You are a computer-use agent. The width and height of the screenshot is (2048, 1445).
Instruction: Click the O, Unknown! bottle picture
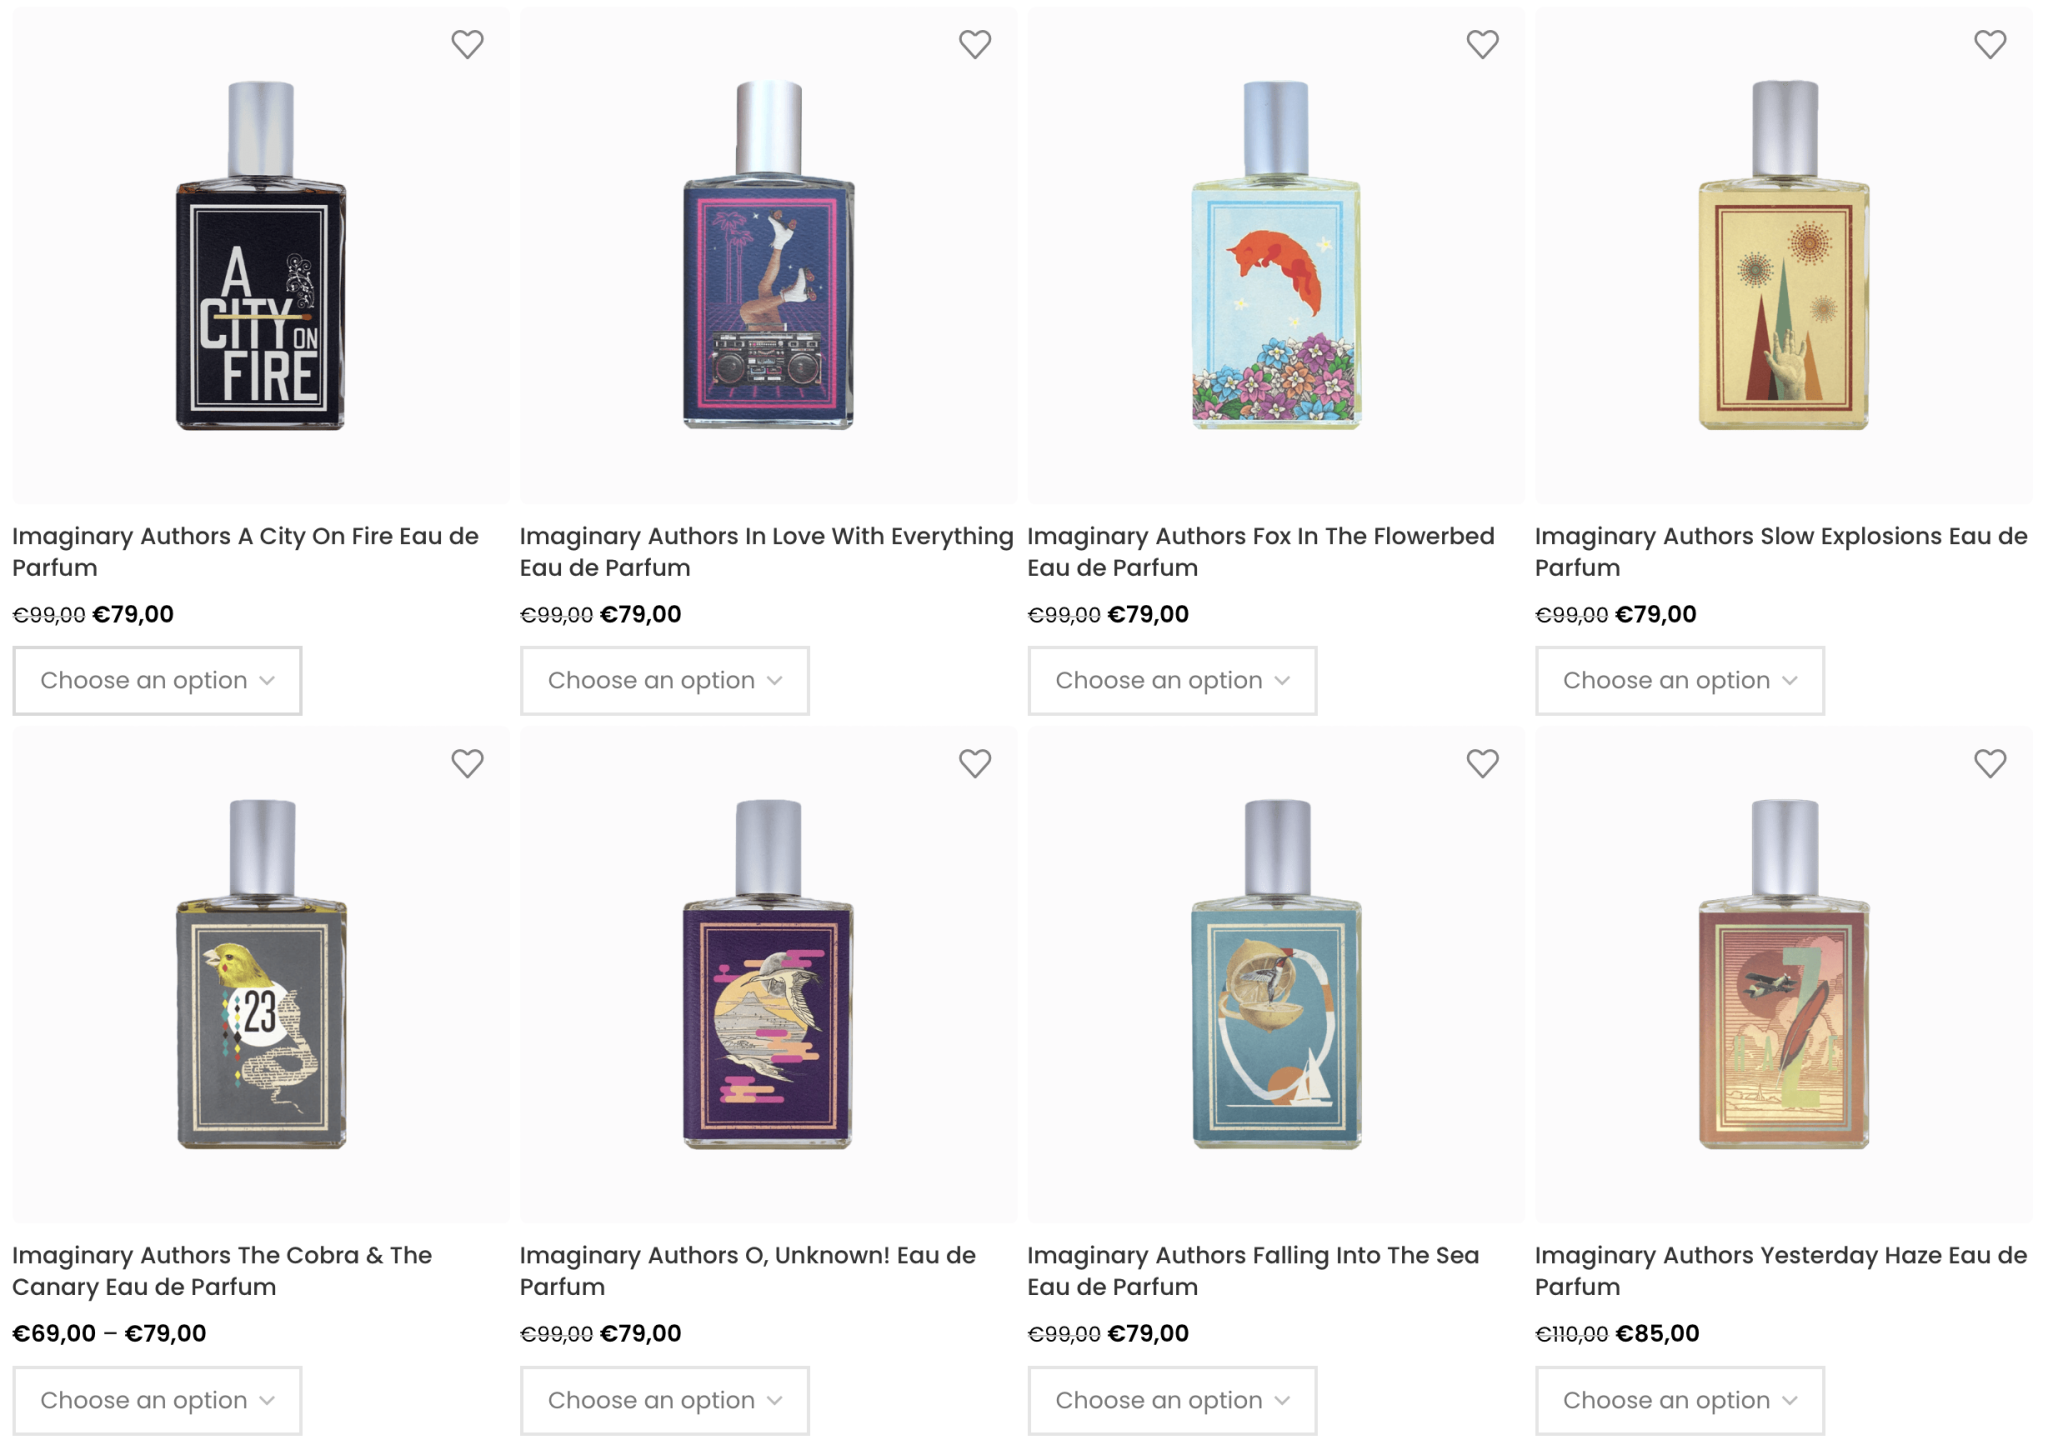[768, 974]
